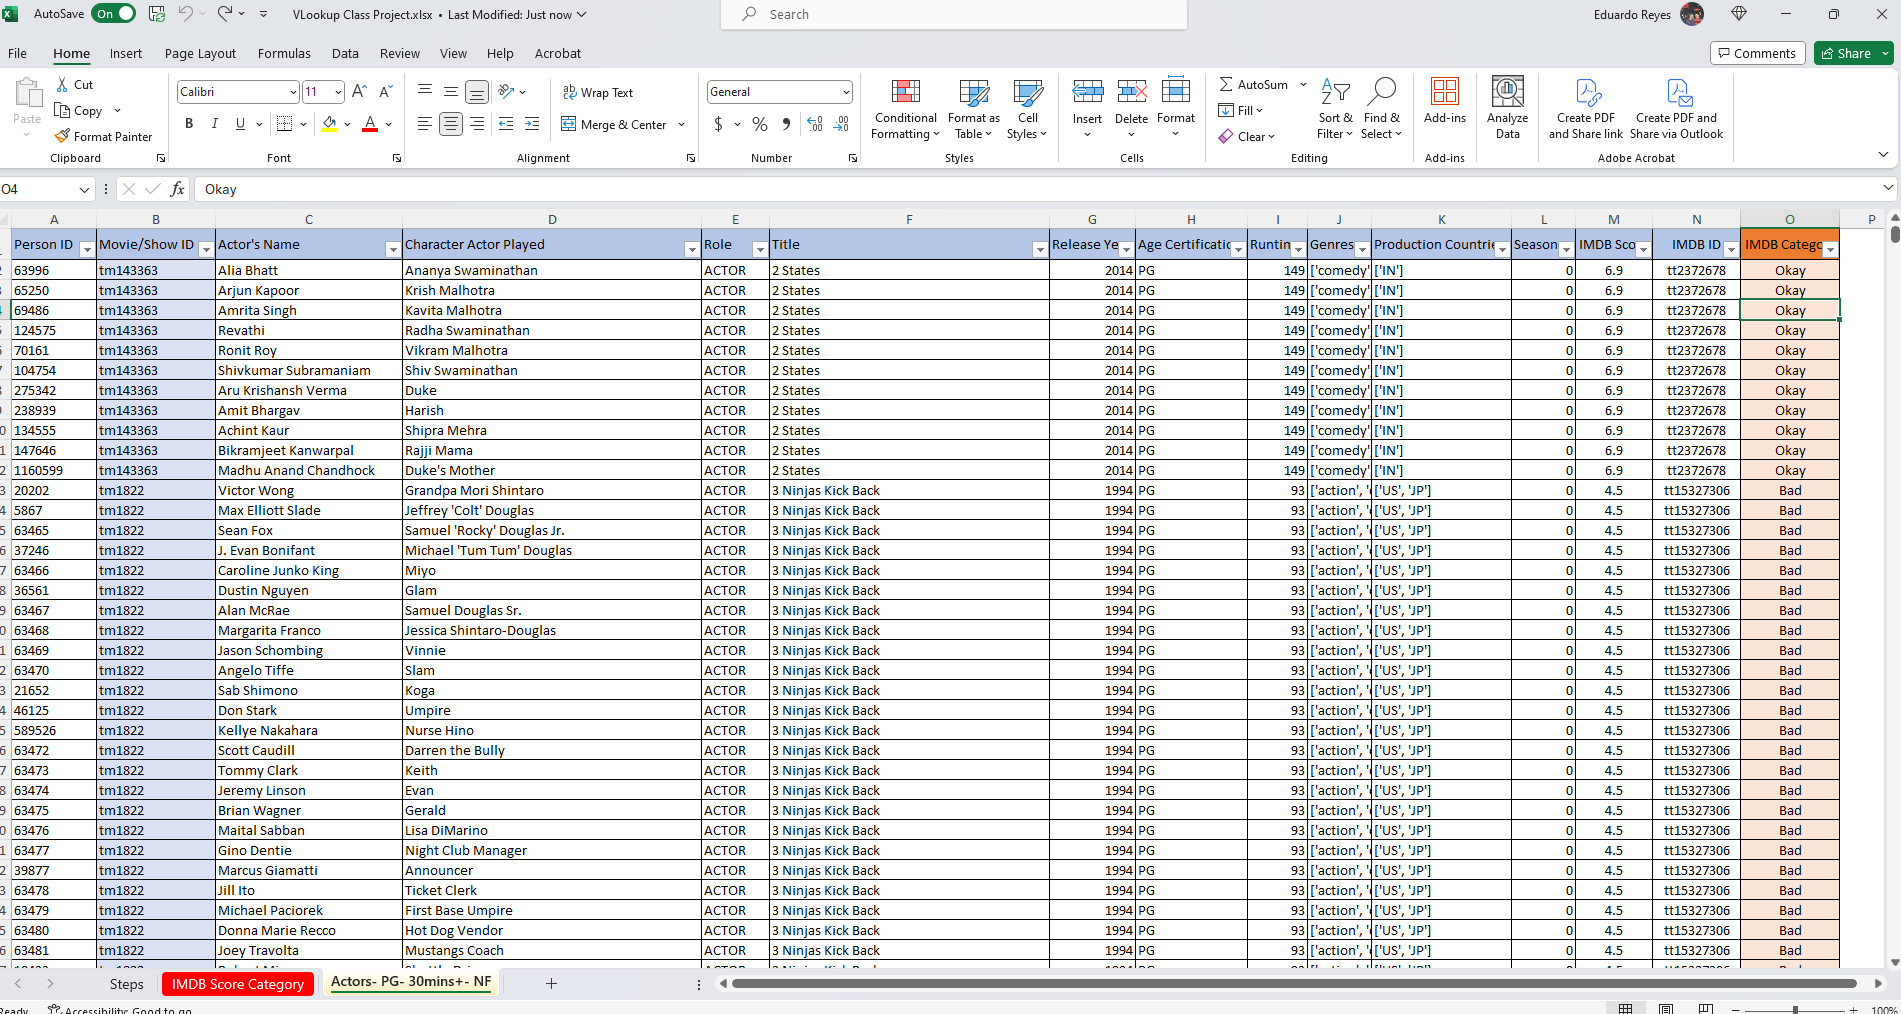The height and width of the screenshot is (1014, 1901).
Task: Apply the red Font Color
Action: (x=370, y=124)
